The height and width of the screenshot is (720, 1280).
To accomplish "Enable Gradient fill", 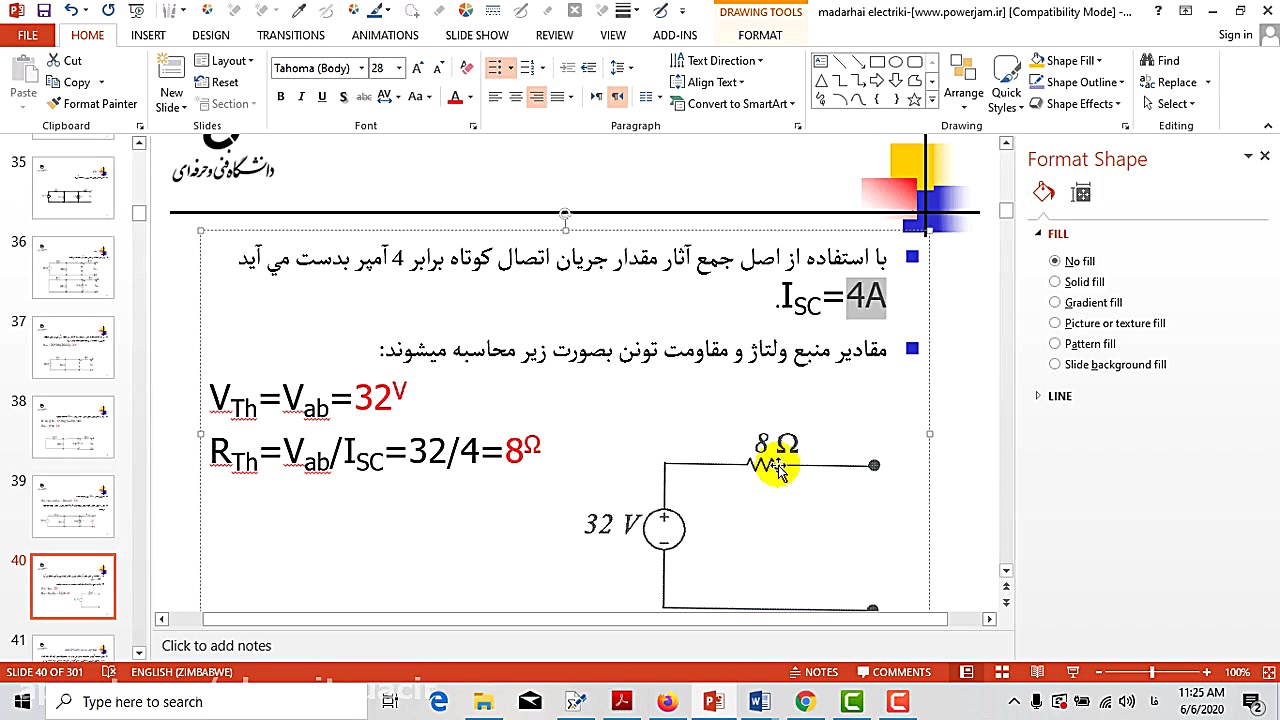I will point(1055,302).
